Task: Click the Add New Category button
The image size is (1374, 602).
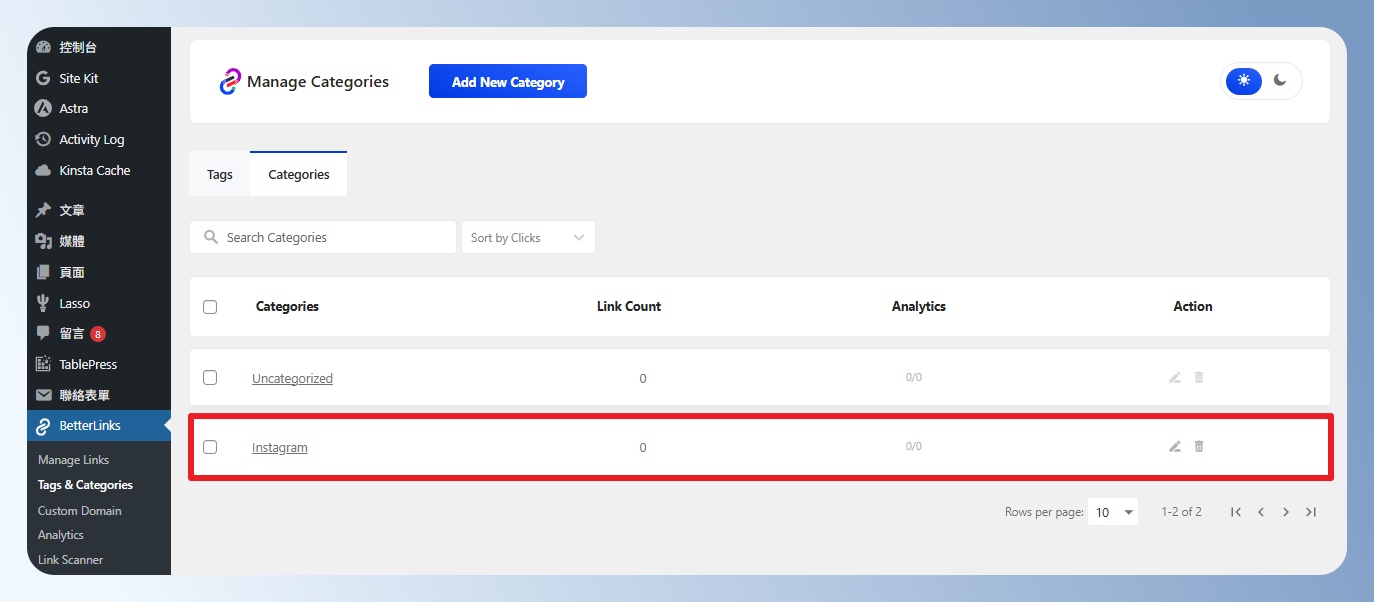Action: tap(507, 82)
